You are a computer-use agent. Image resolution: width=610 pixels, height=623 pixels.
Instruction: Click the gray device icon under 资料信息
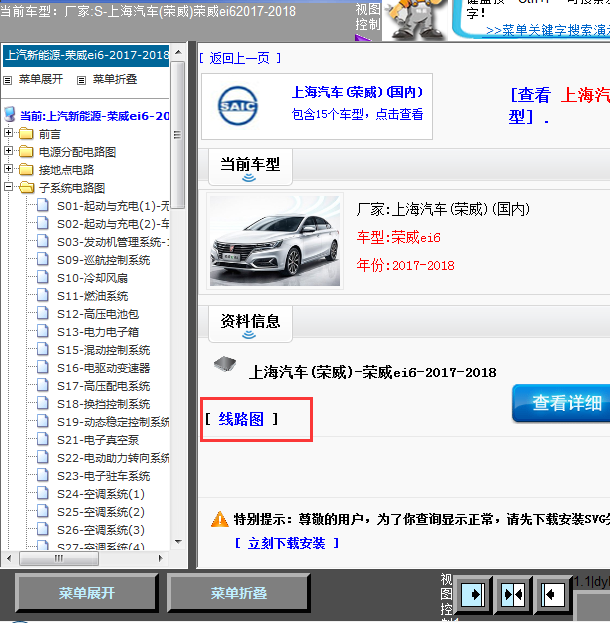pos(225,363)
